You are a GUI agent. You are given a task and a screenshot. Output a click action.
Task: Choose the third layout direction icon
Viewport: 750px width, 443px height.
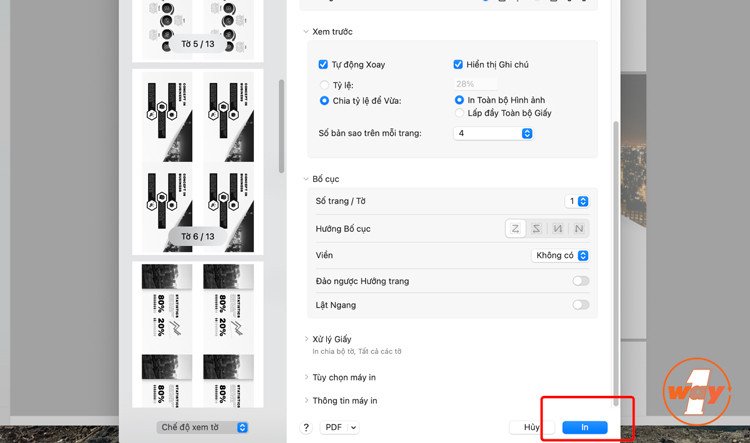(557, 229)
